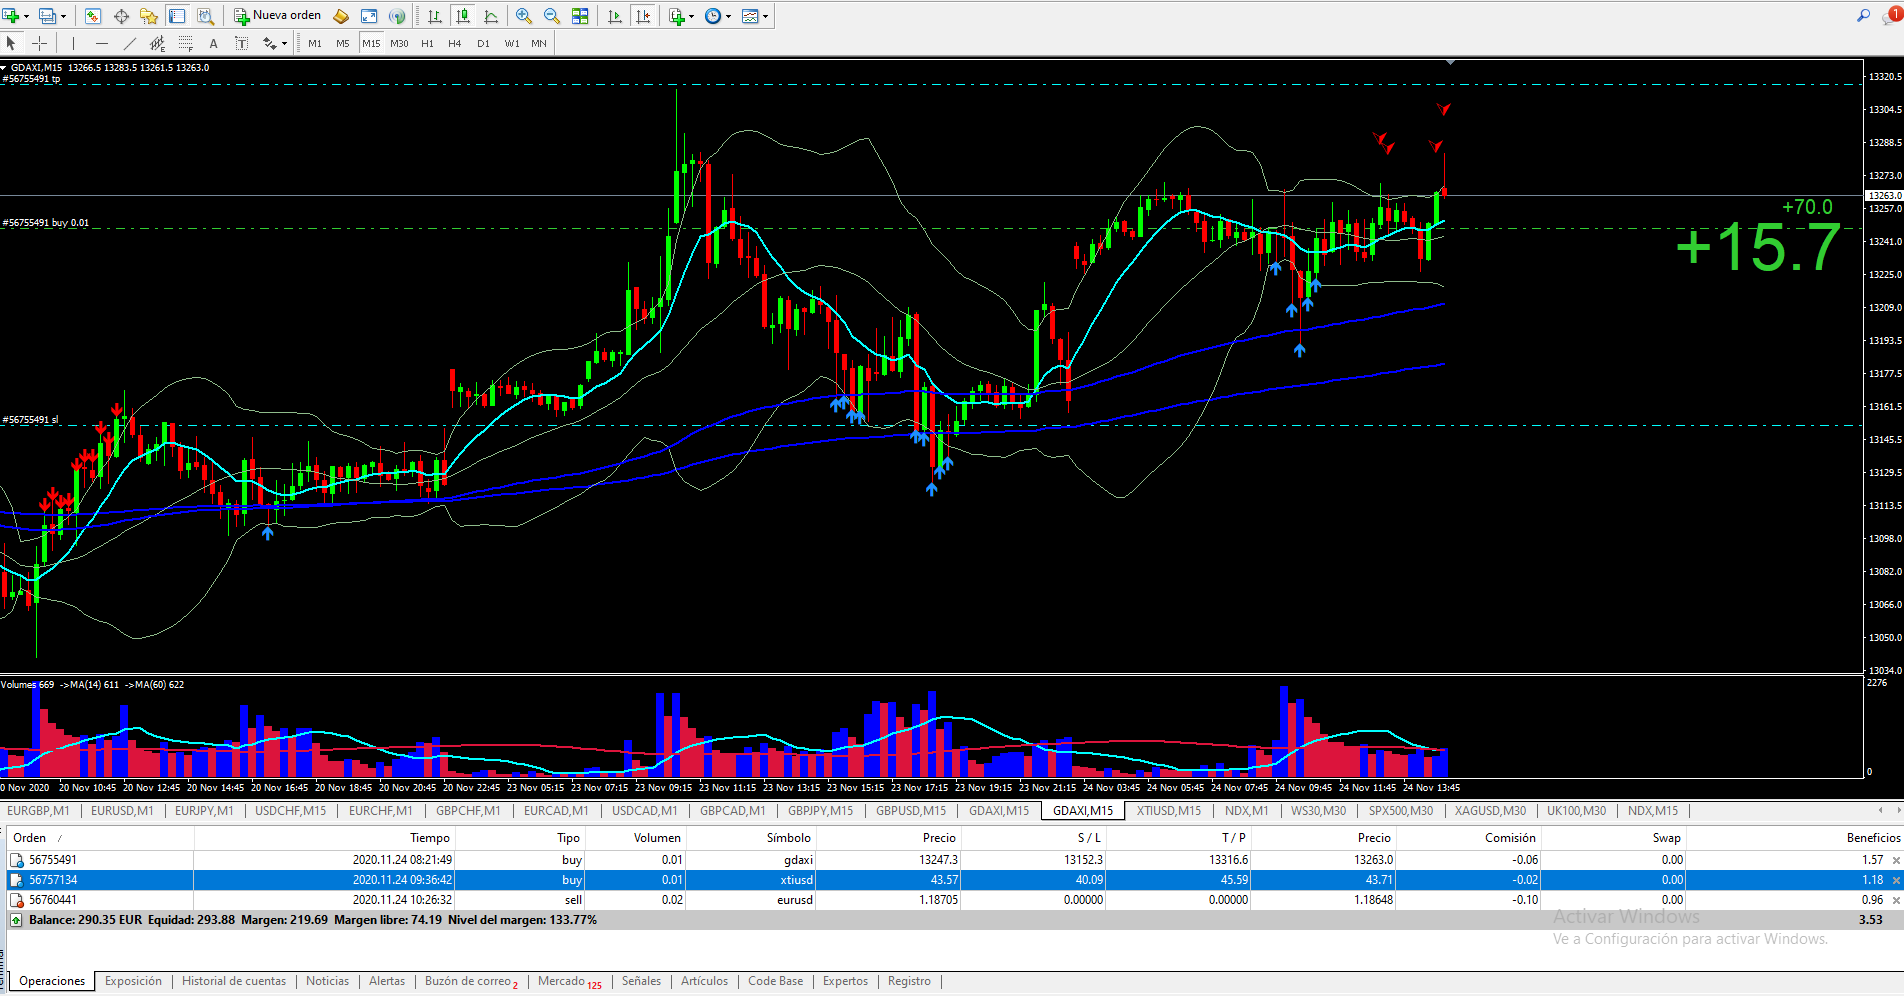Image resolution: width=1904 pixels, height=996 pixels.
Task: Launch MetaEditor from the toolbar
Action: pos(341,16)
